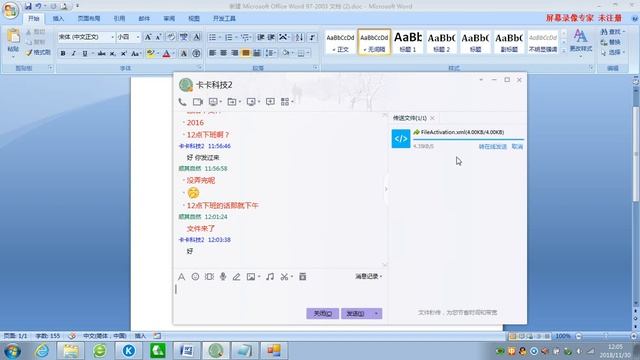
Task: Collapse the chat window's right side panel
Action: coord(386,189)
